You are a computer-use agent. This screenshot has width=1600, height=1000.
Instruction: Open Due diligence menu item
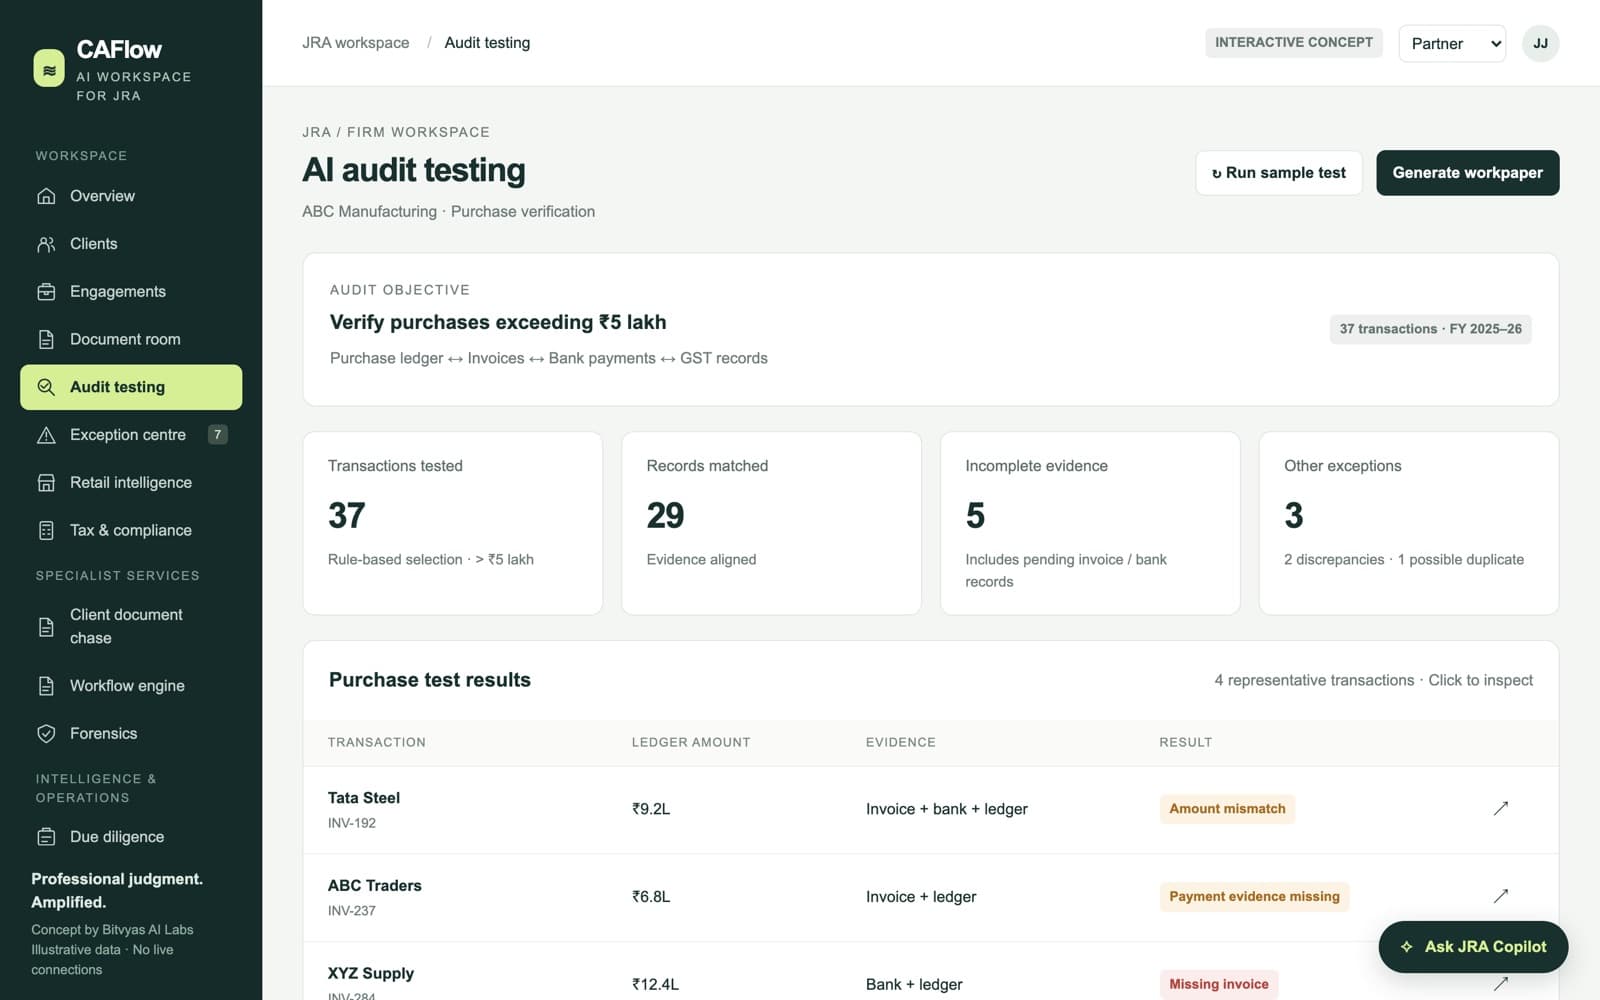coord(131,837)
